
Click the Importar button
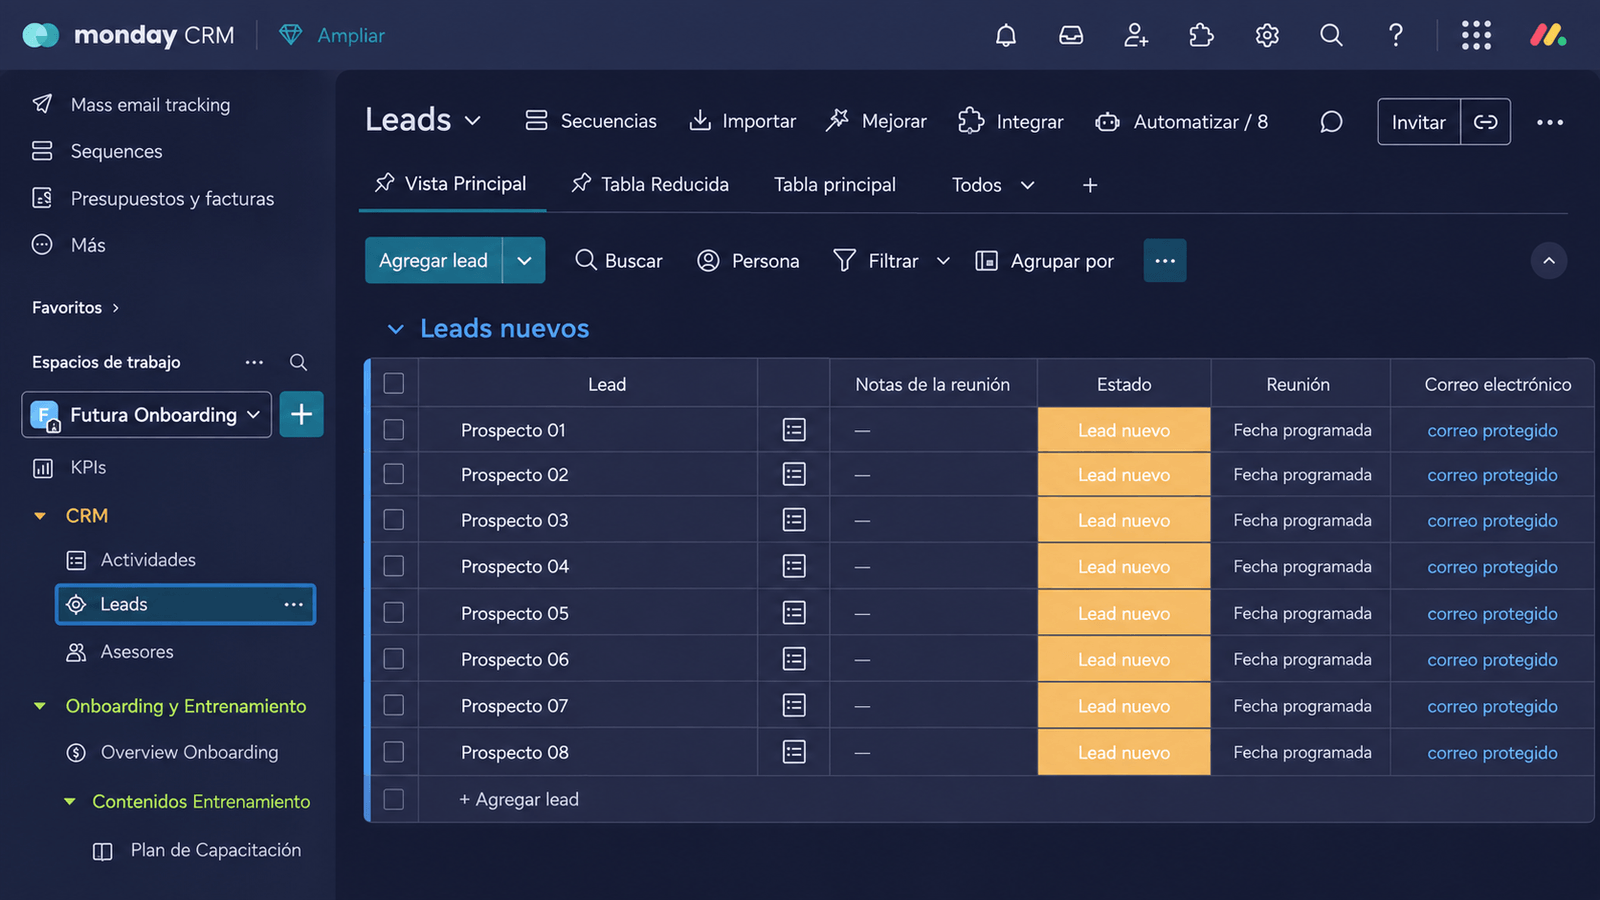pos(743,121)
